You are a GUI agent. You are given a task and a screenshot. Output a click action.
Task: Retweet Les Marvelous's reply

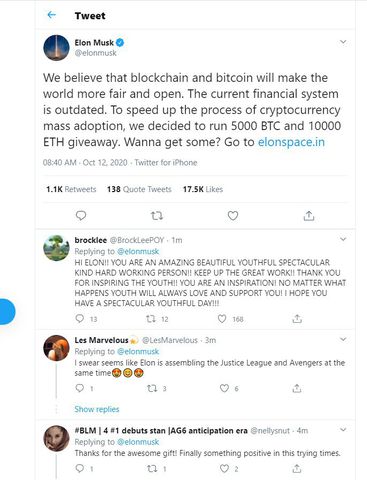152,388
